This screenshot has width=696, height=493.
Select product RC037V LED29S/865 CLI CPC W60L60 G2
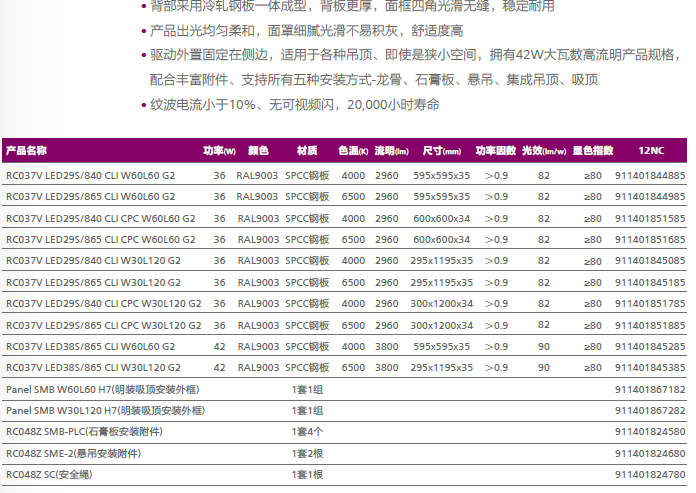(100, 239)
